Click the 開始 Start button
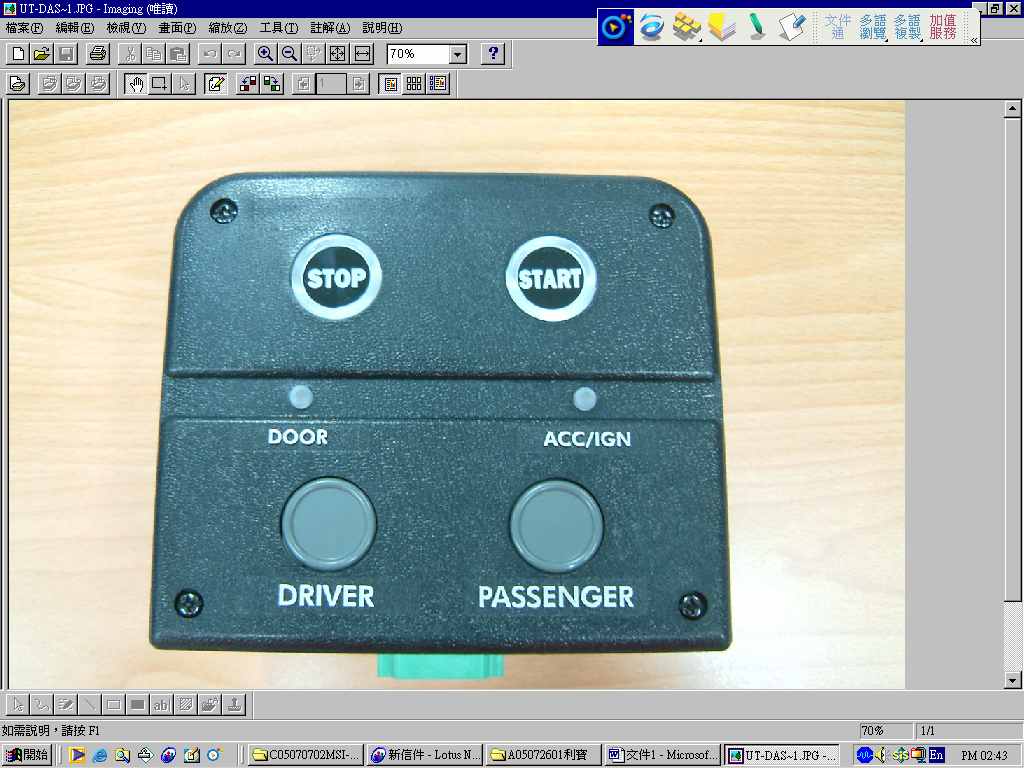 [x=27, y=755]
